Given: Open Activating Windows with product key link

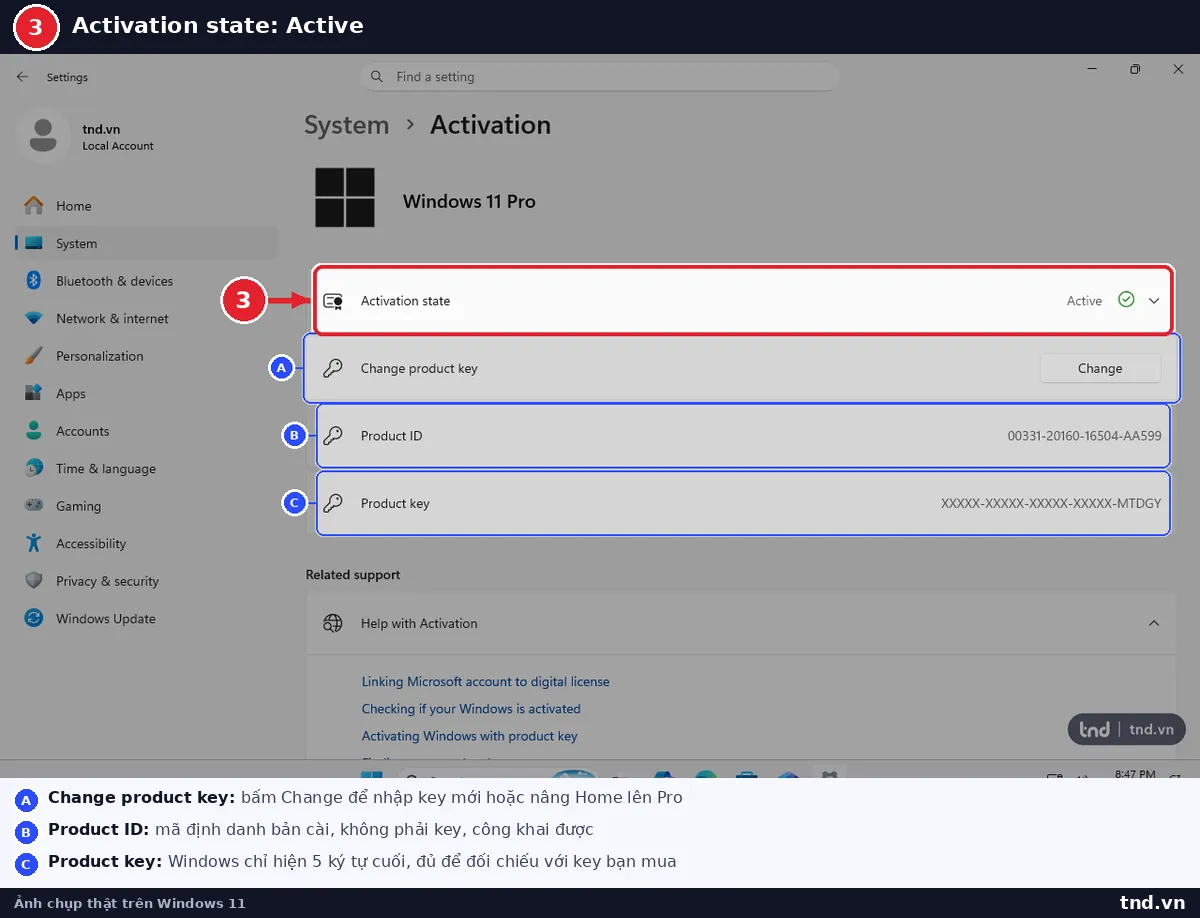Looking at the screenshot, I should tap(470, 736).
